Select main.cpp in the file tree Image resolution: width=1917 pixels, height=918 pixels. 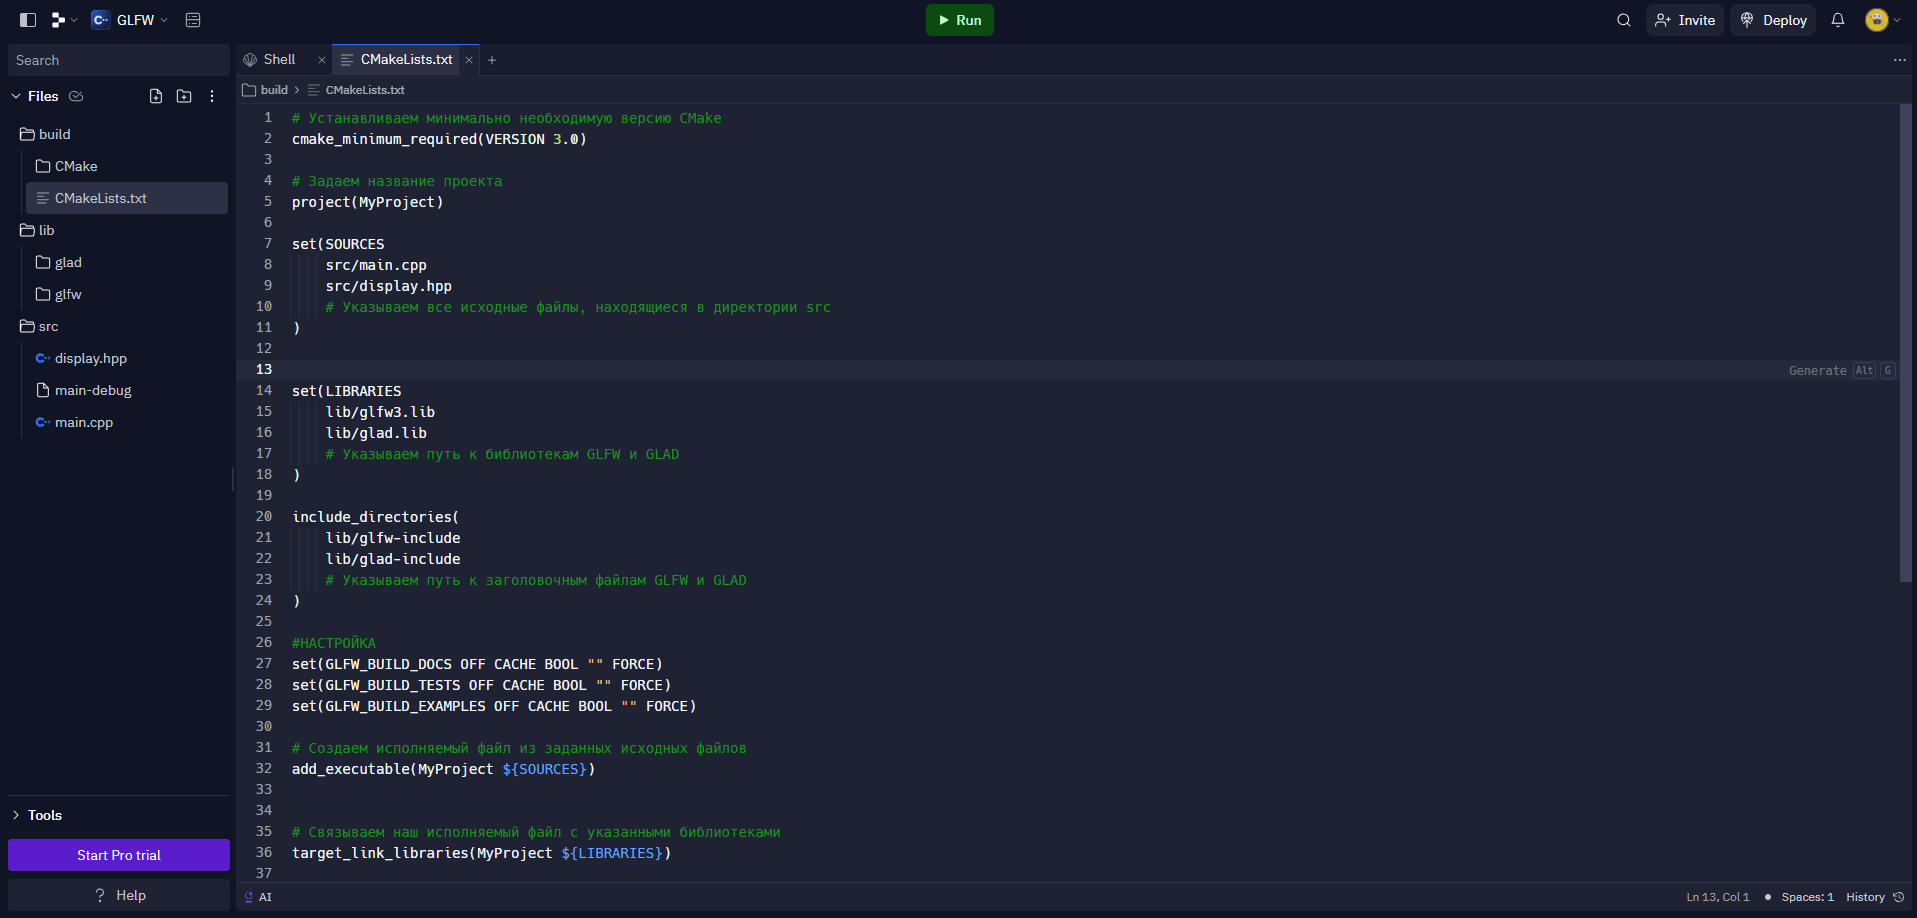tap(82, 422)
